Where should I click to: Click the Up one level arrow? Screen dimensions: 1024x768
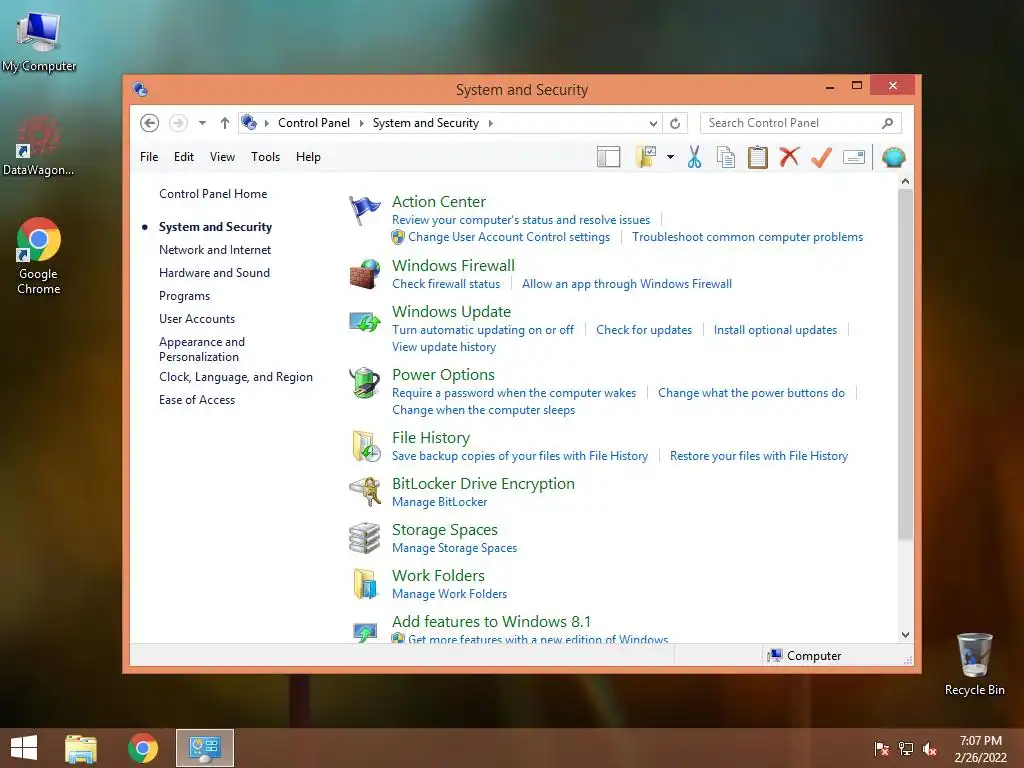click(x=225, y=123)
